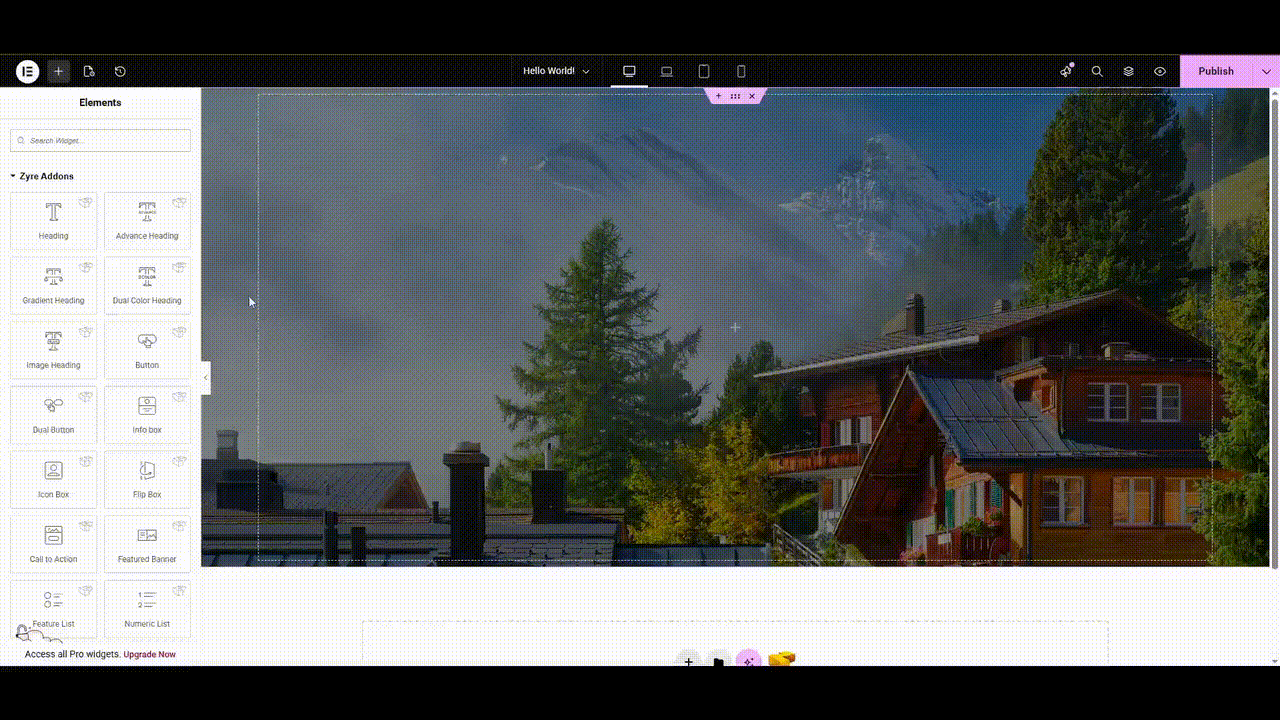This screenshot has width=1280, height=720.
Task: Select the Feature List widget
Action: 54,609
